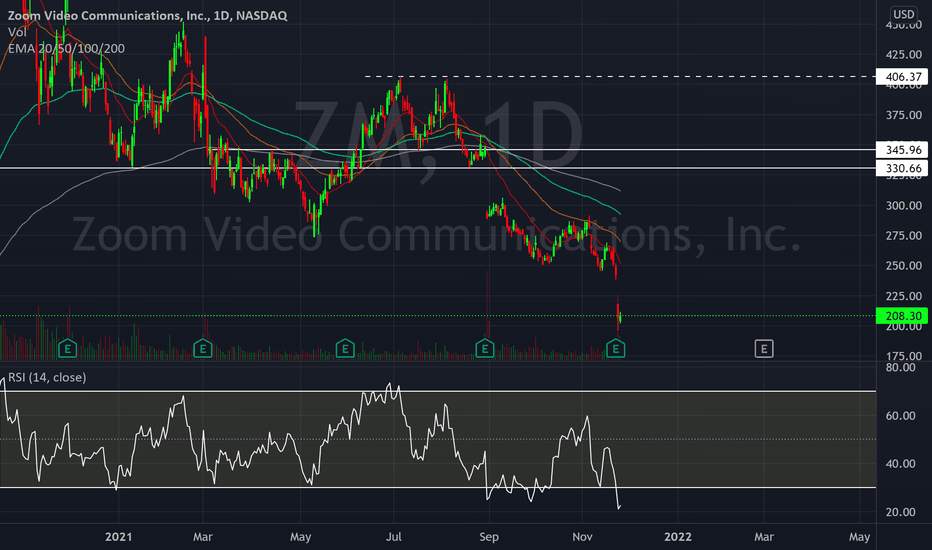This screenshot has width=932, height=550.
Task: Click the green 208.30 current price label
Action: click(902, 316)
